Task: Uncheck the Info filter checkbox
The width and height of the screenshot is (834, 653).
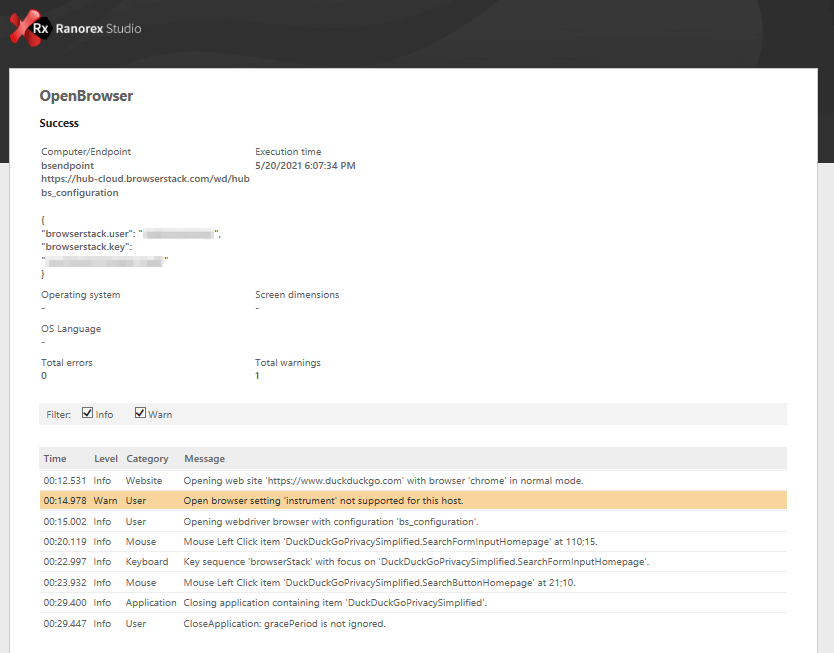Action: click(x=88, y=413)
